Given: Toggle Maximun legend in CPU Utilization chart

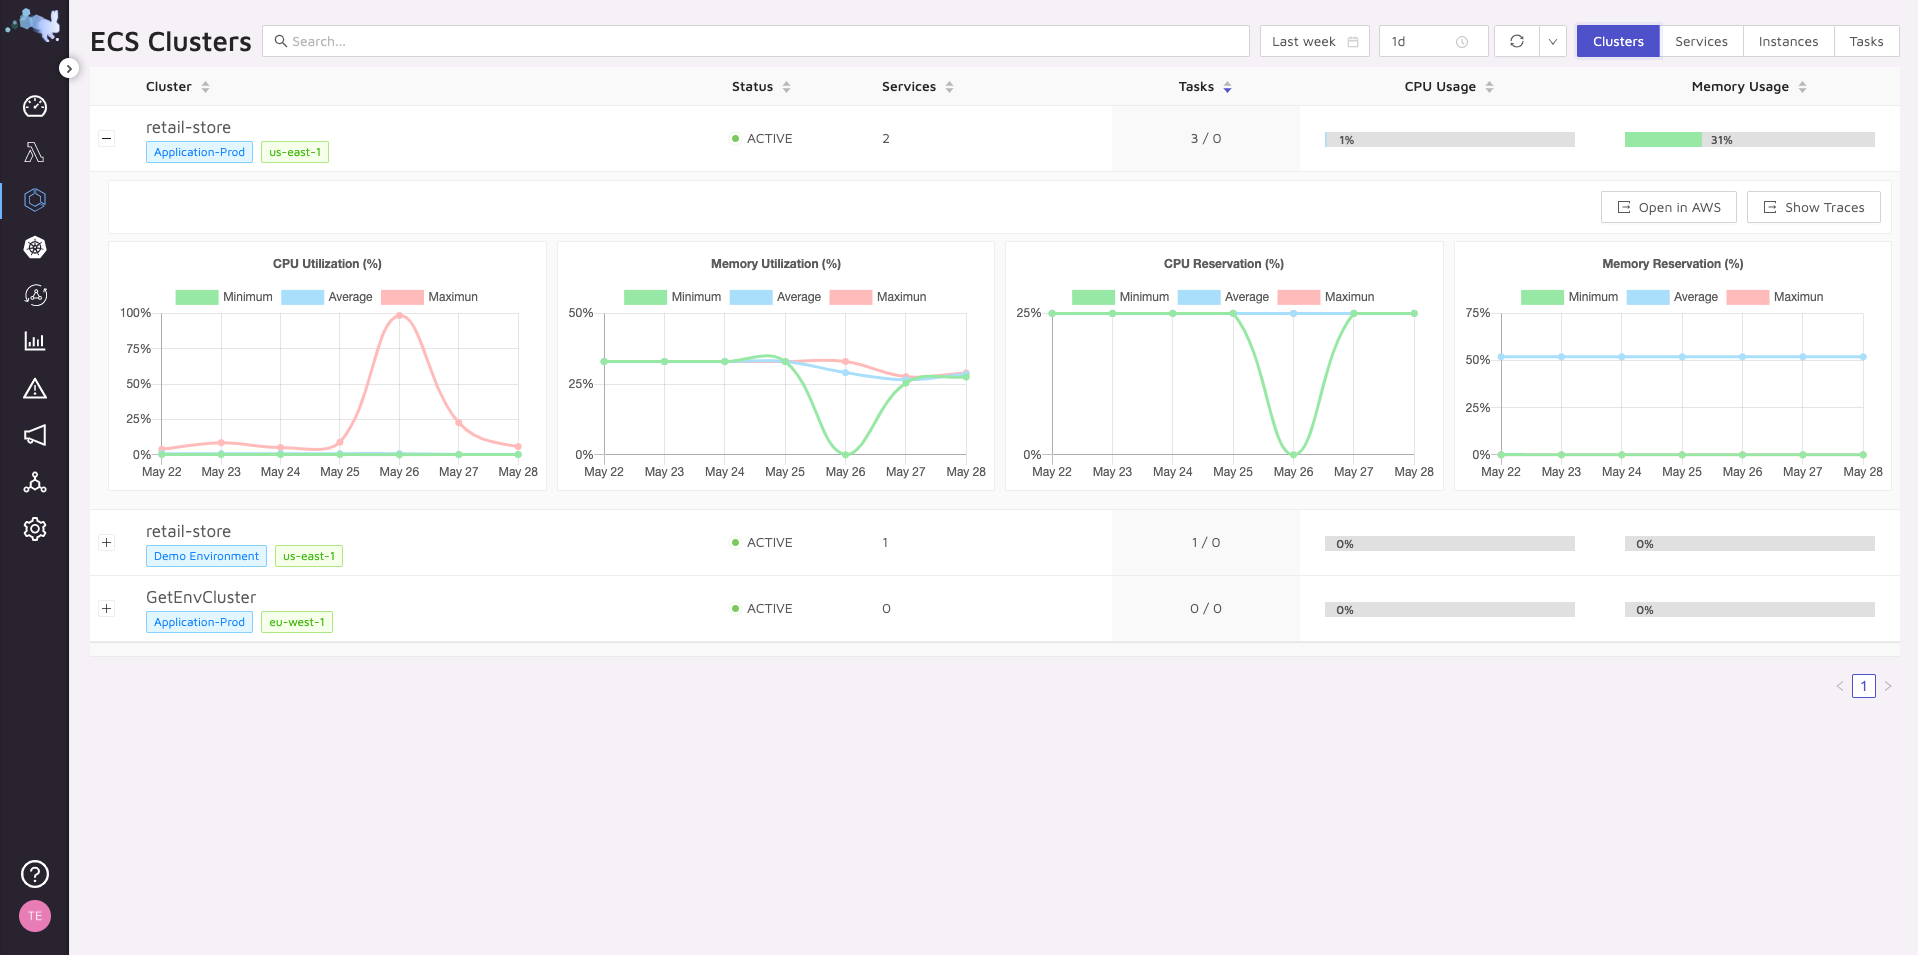Looking at the screenshot, I should coord(430,297).
